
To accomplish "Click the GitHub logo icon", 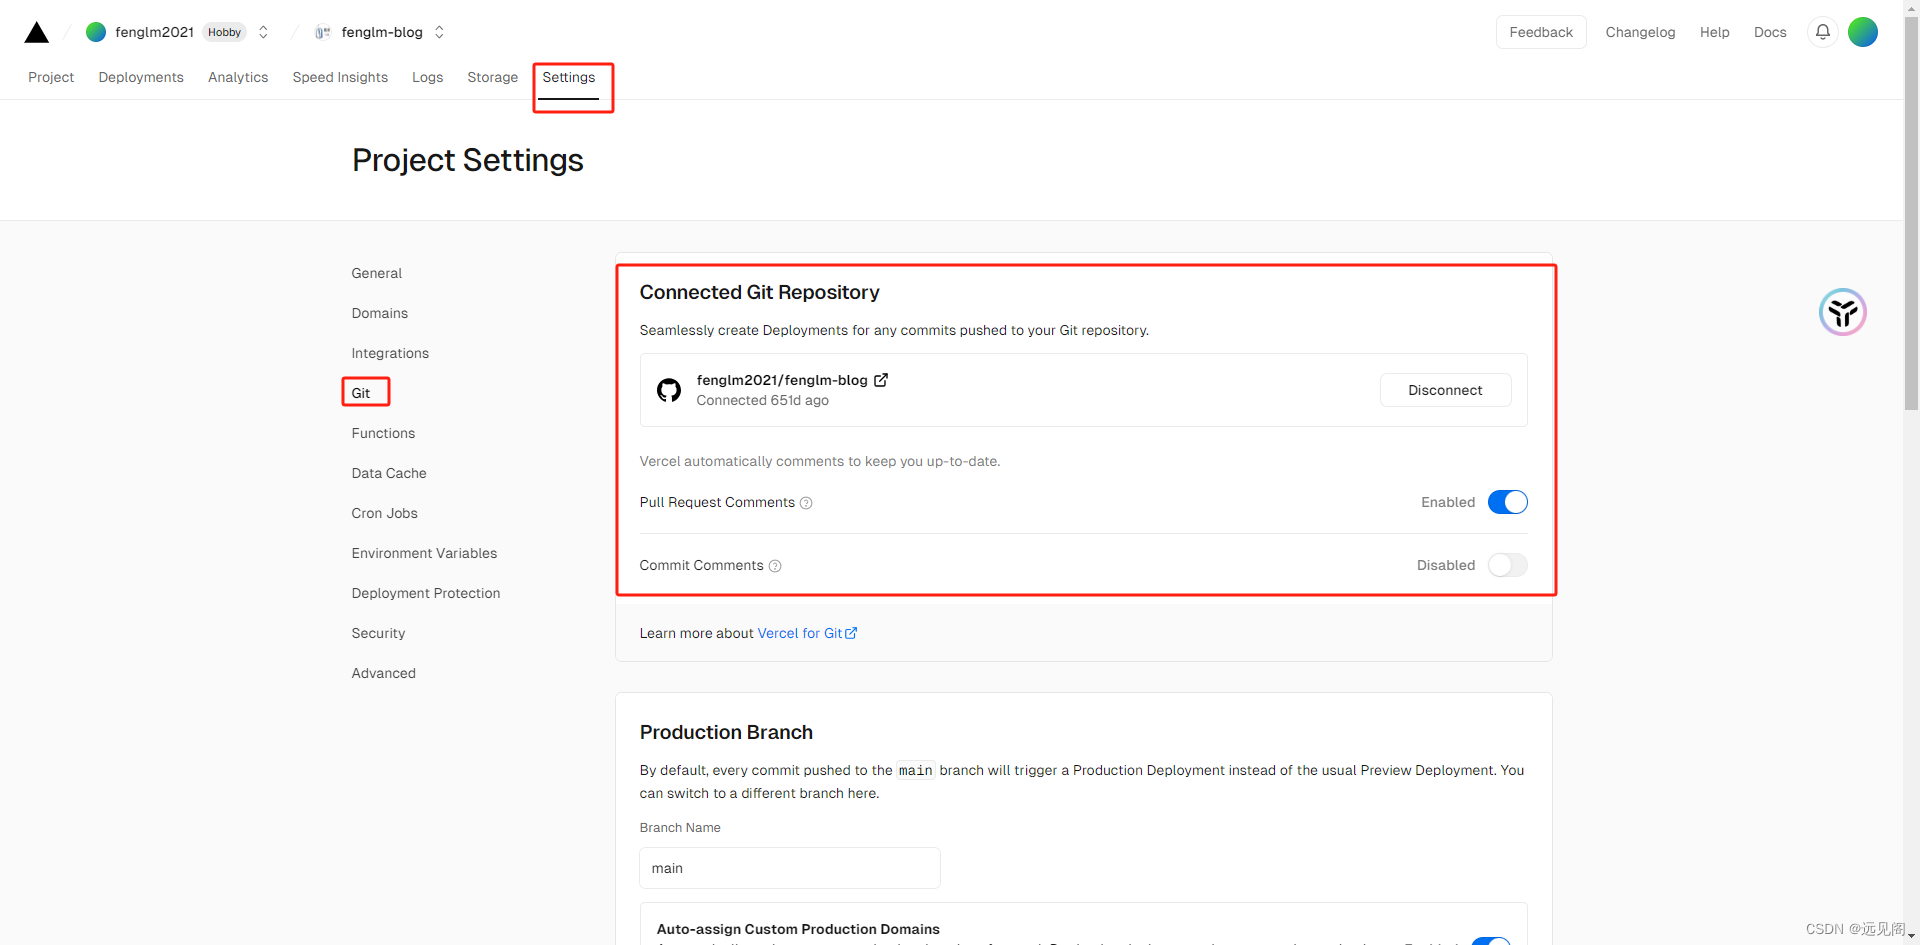I will point(669,390).
